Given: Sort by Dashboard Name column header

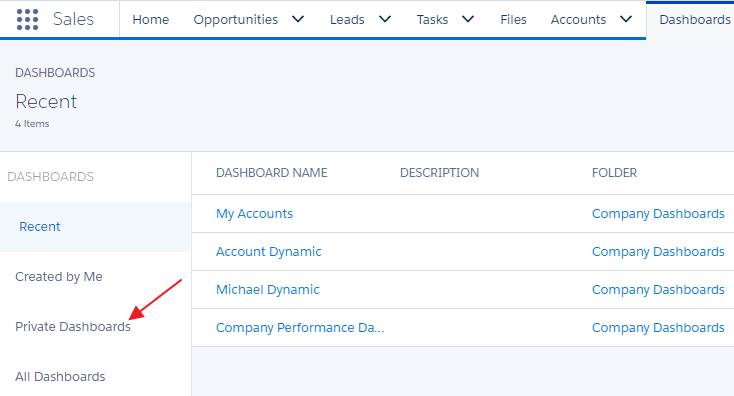Looking at the screenshot, I should (272, 173).
